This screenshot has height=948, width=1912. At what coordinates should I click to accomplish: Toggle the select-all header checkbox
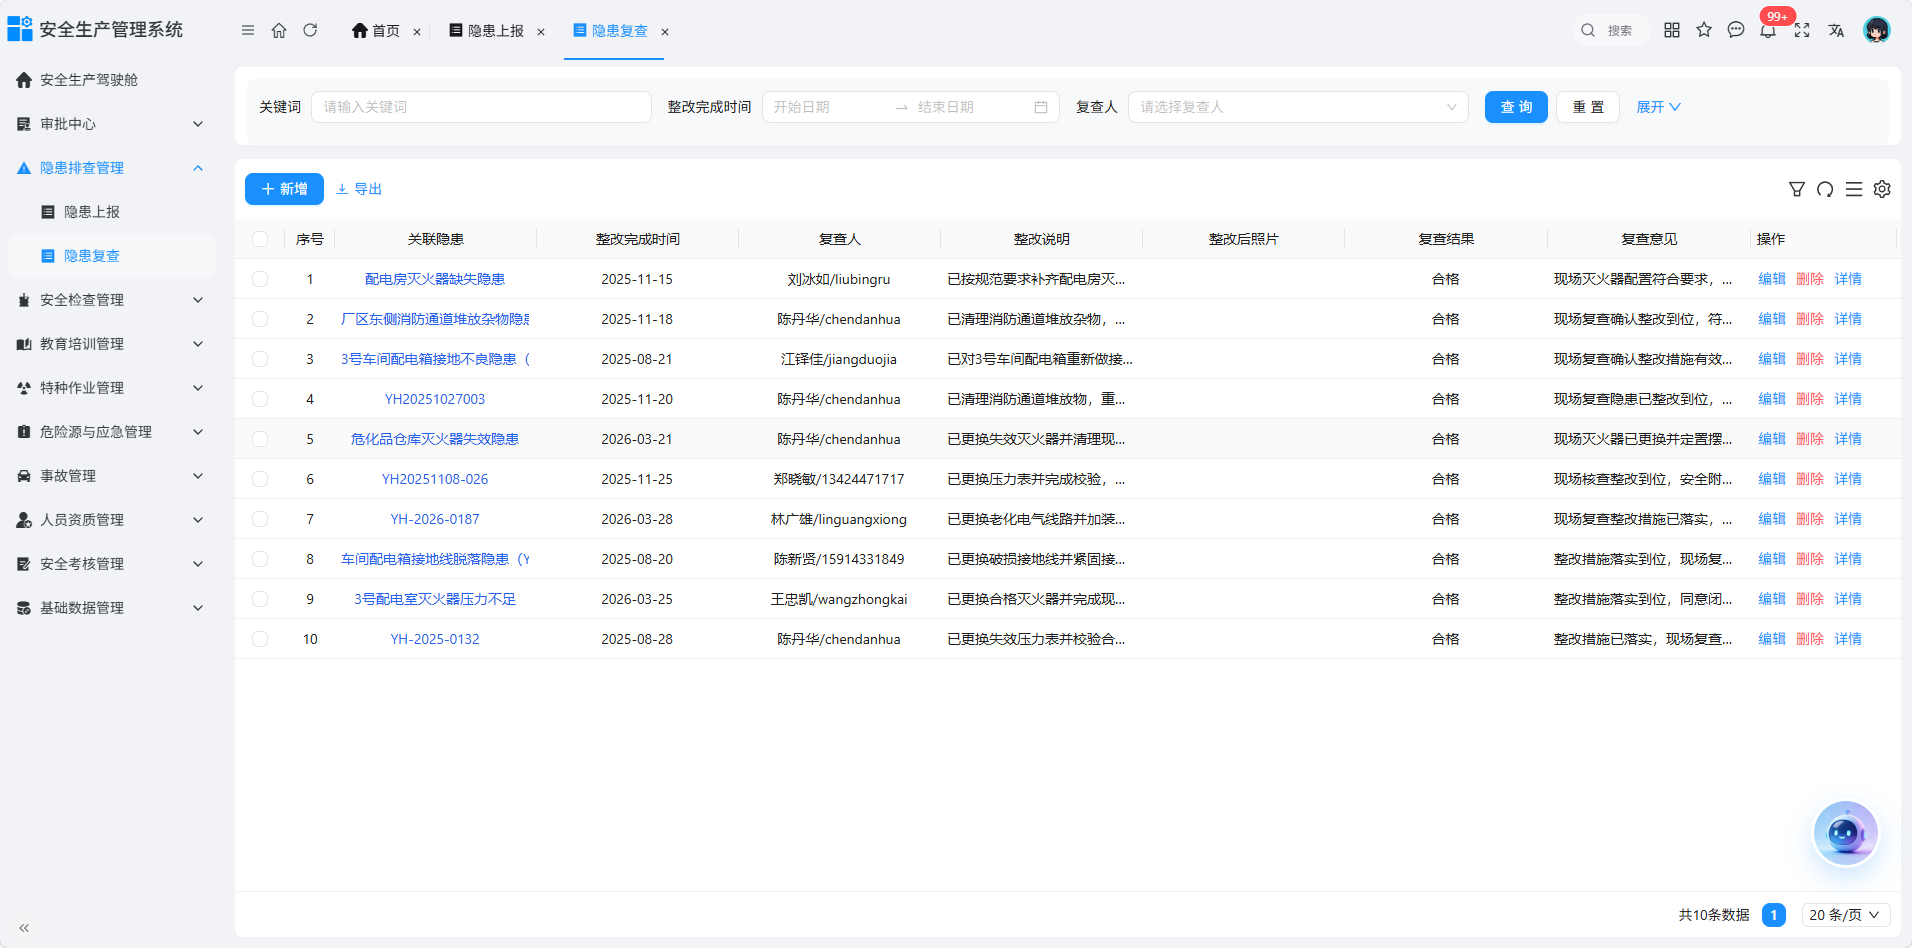[260, 239]
